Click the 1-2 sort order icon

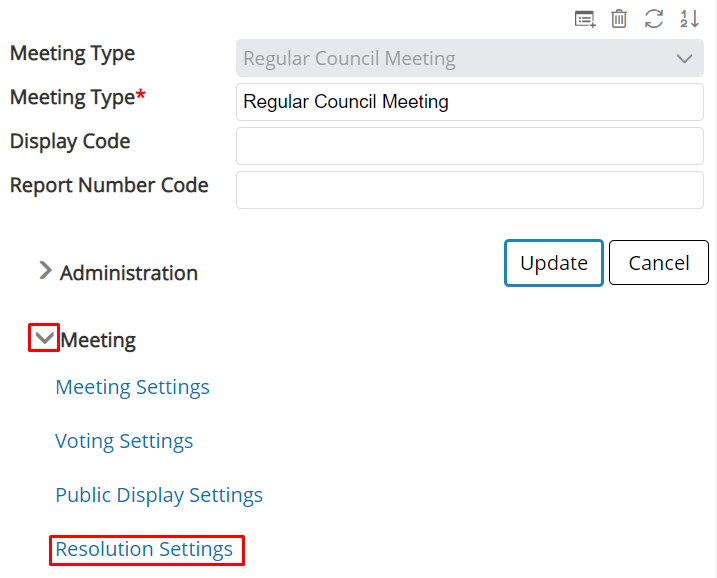(x=689, y=19)
